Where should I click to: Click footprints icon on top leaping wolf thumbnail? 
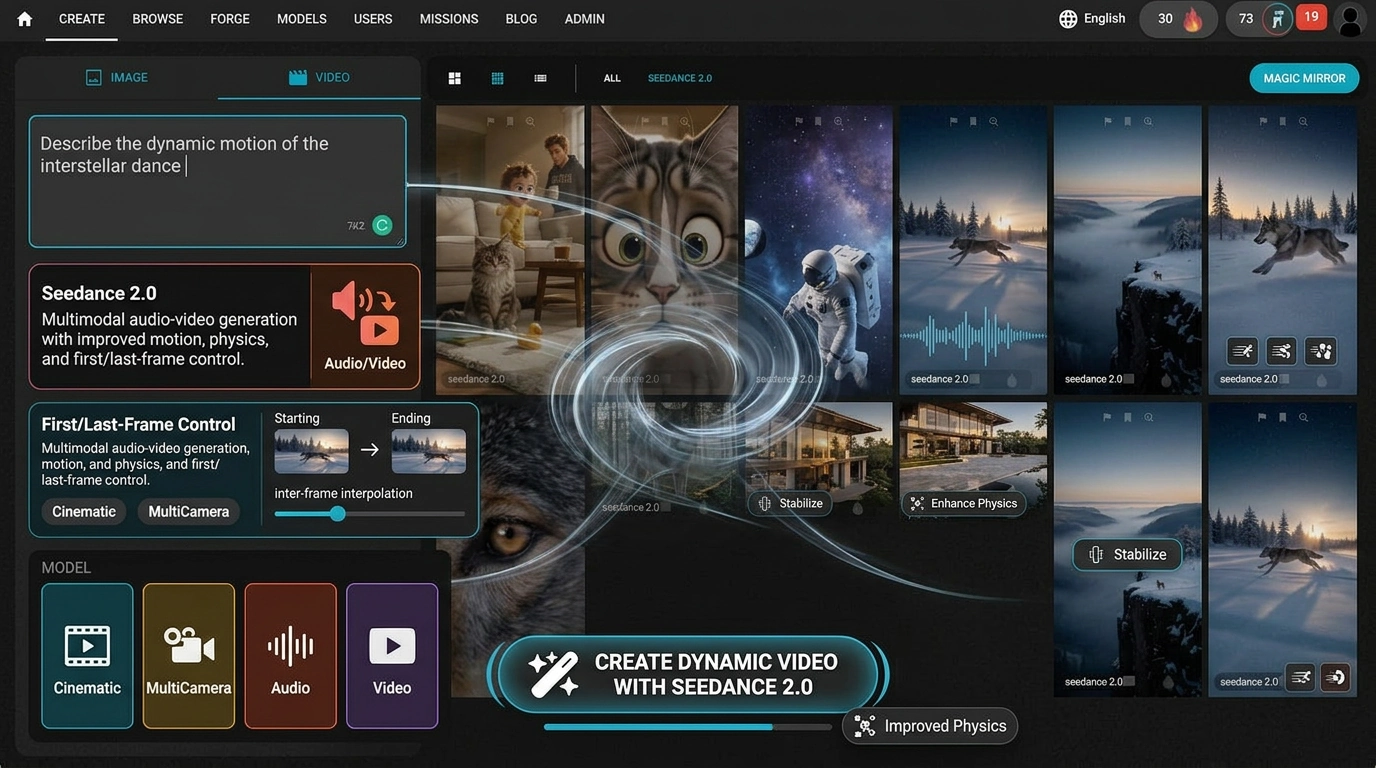(x=1321, y=351)
